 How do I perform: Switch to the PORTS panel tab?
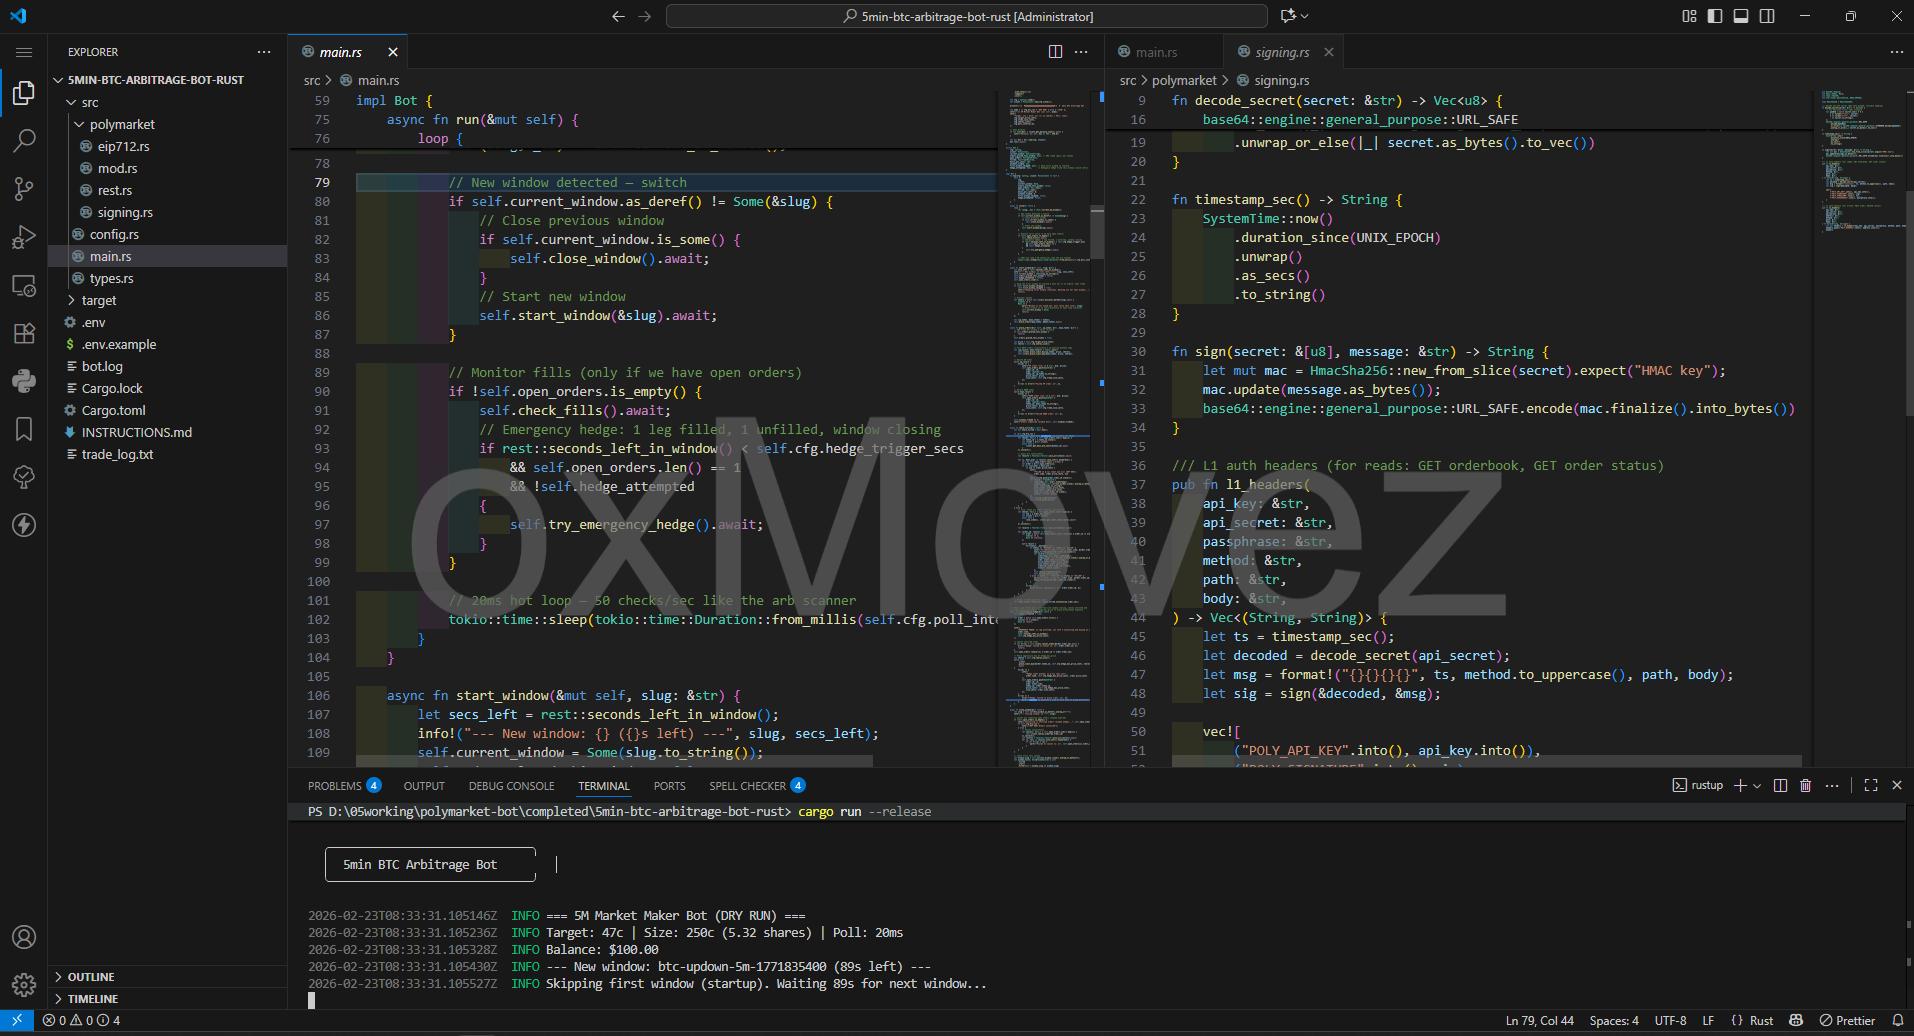[669, 786]
